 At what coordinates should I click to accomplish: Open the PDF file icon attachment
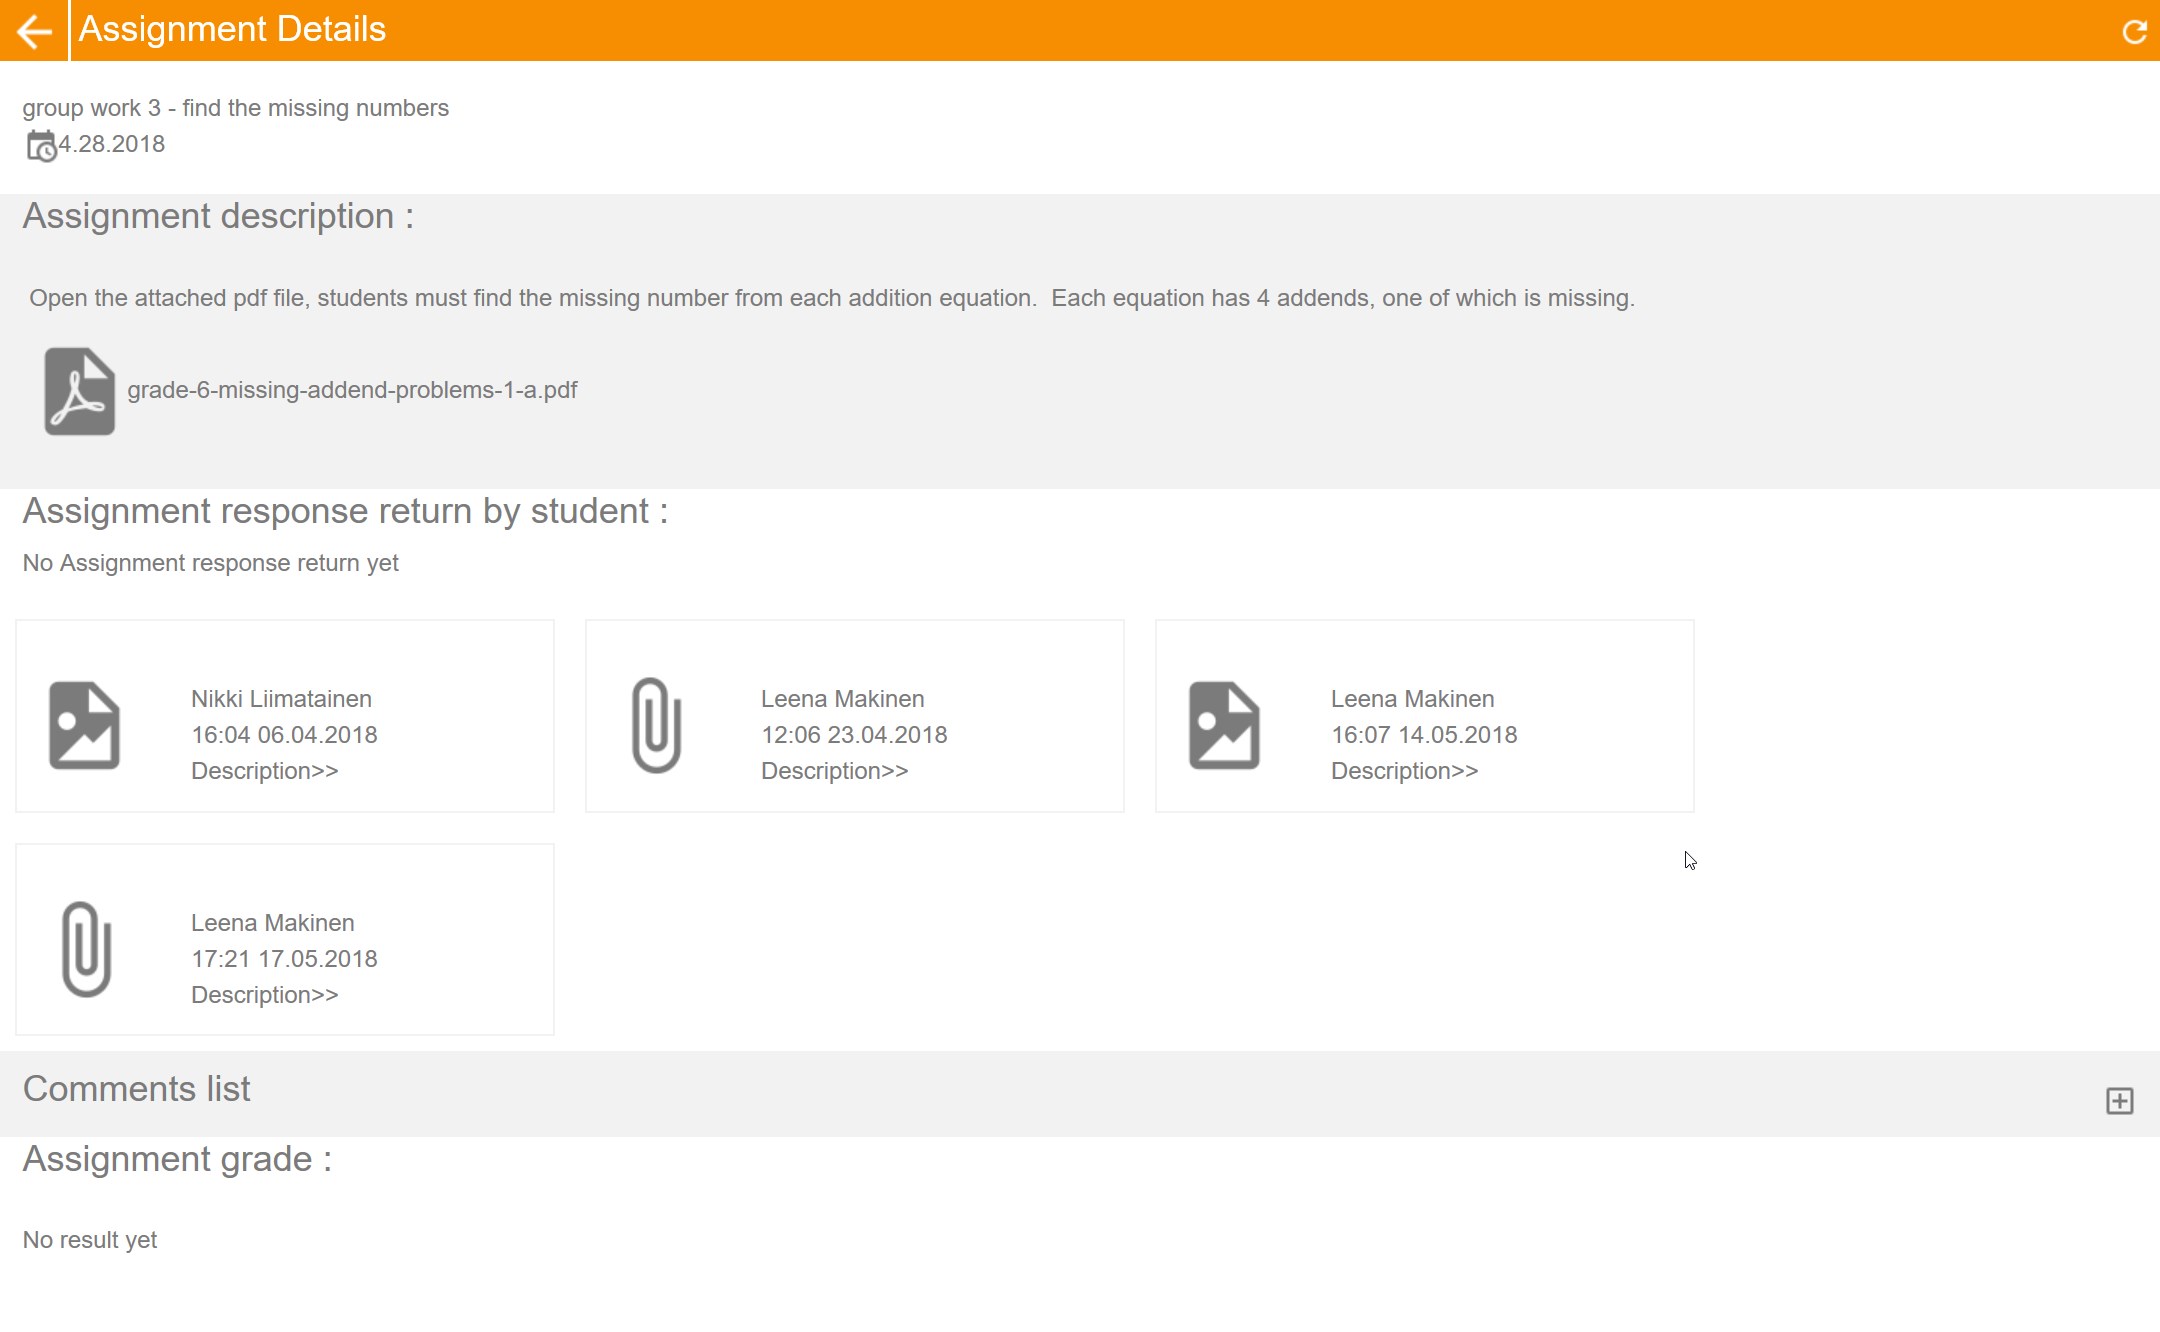tap(79, 391)
